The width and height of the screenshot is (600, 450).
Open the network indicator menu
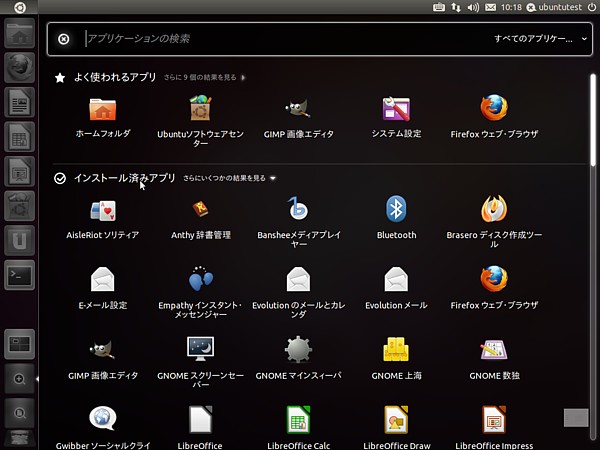[456, 7]
